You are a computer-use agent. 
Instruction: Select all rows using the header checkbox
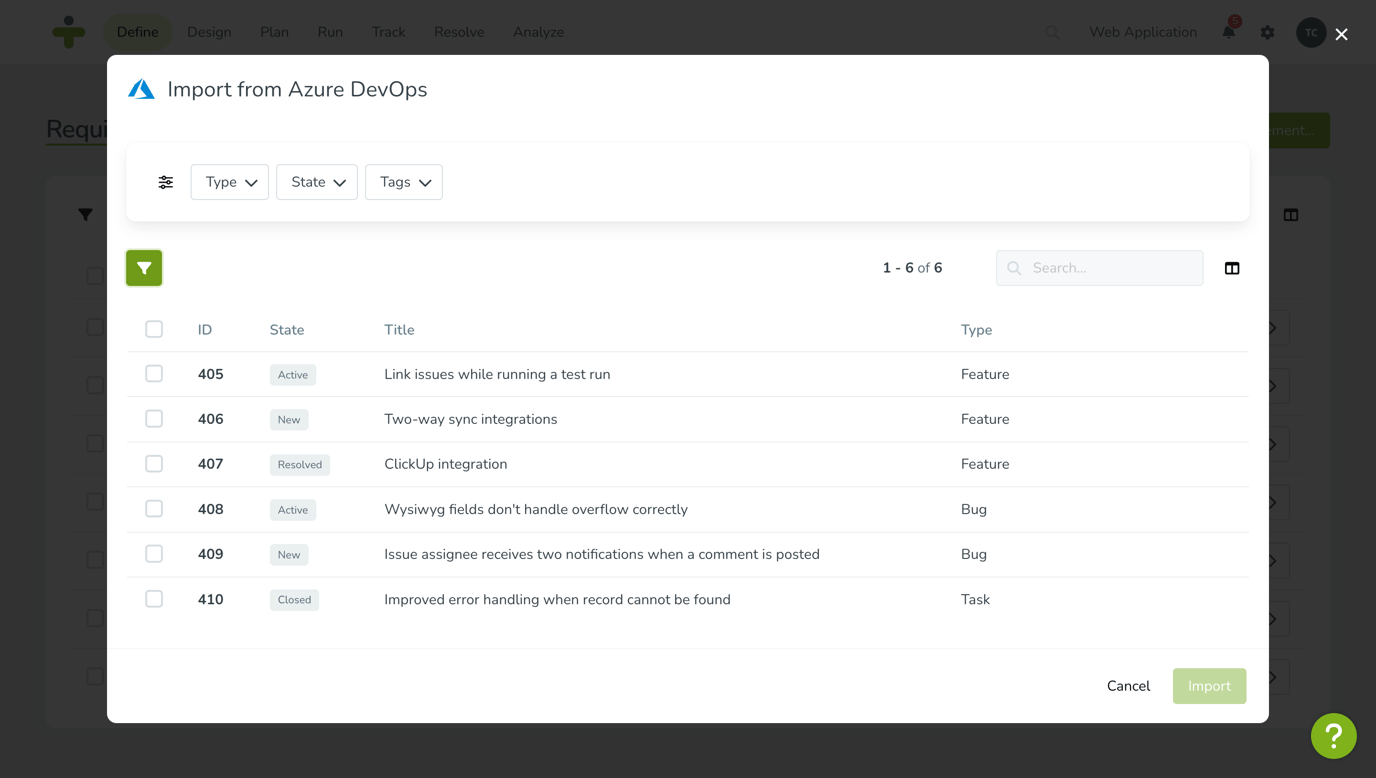(x=153, y=328)
